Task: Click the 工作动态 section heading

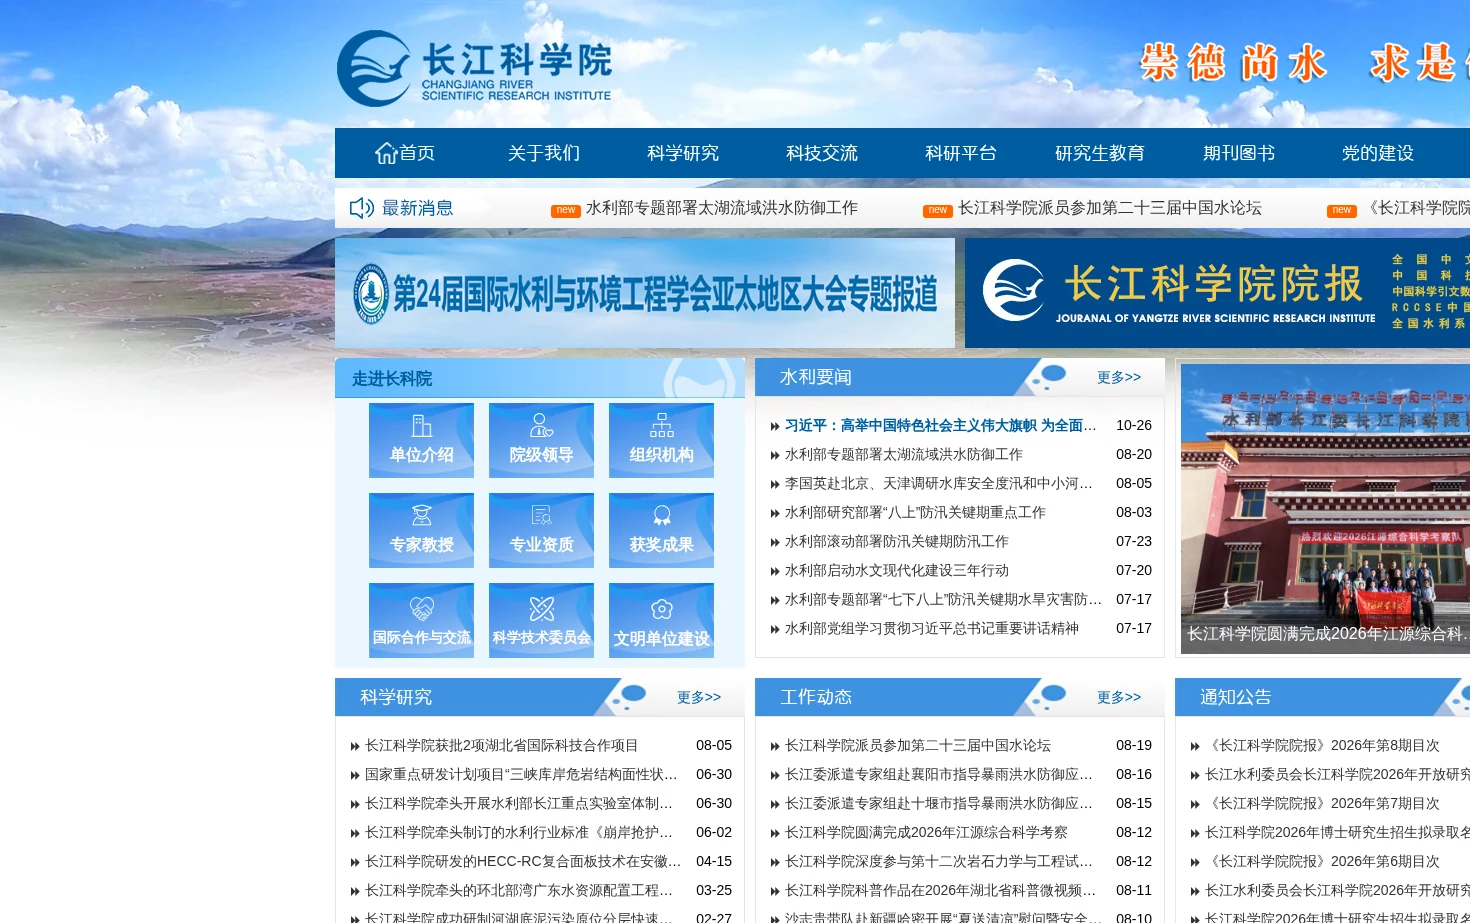Action: pyautogui.click(x=816, y=697)
